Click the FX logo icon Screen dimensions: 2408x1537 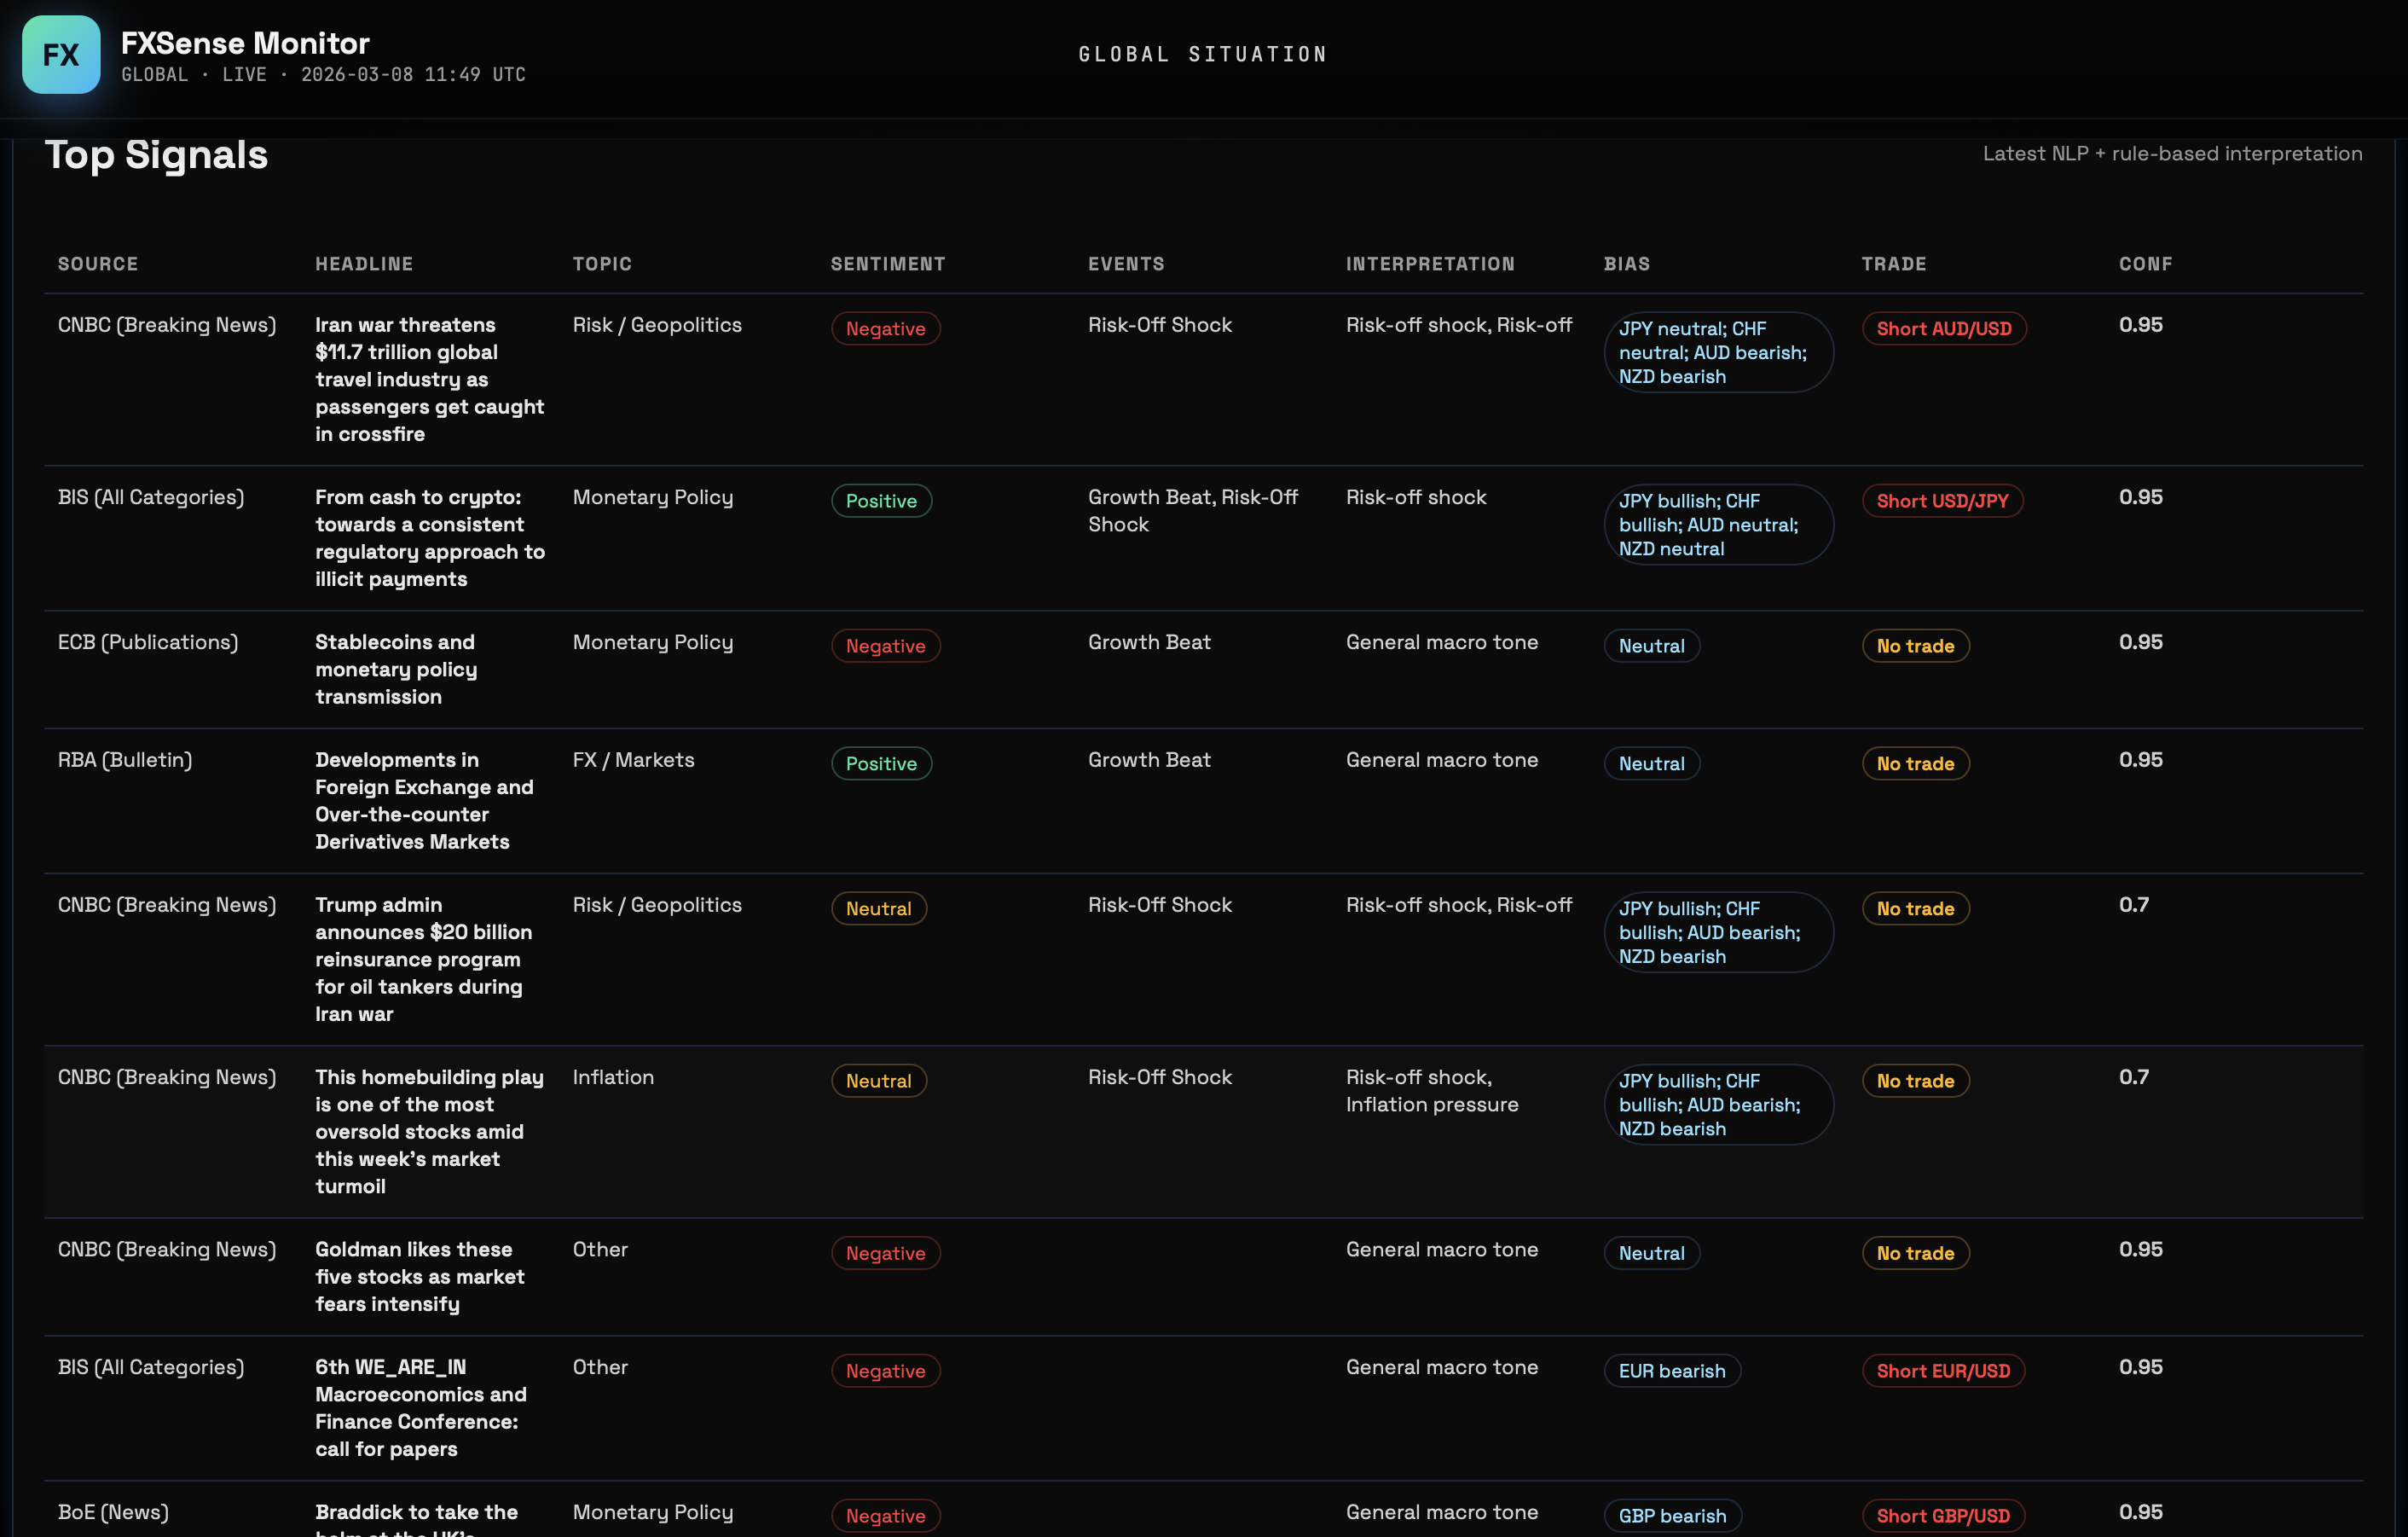(61, 55)
